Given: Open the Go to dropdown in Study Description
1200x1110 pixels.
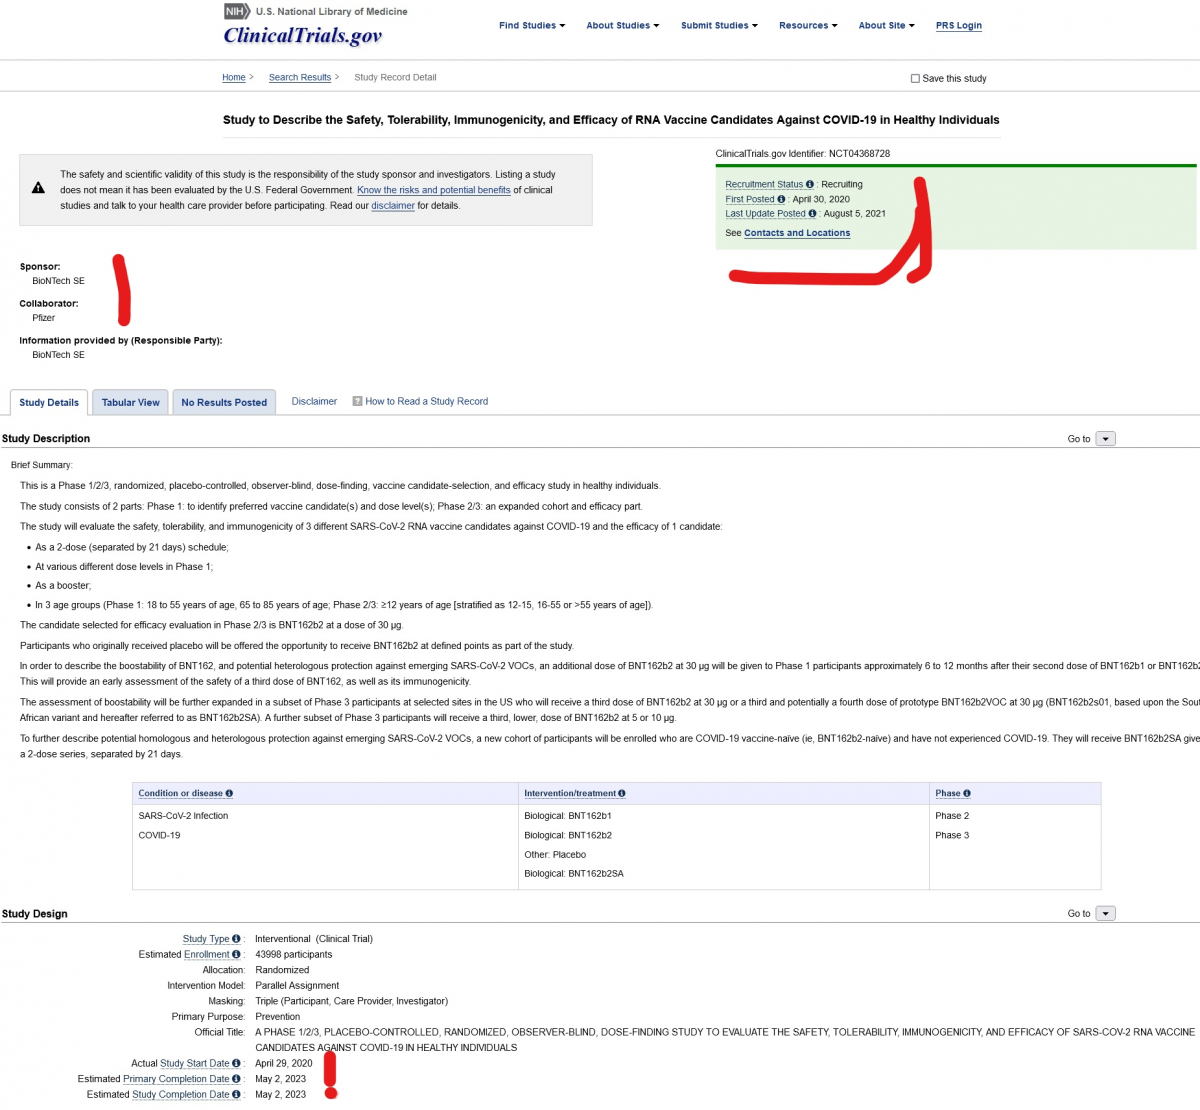Looking at the screenshot, I should 1105,439.
